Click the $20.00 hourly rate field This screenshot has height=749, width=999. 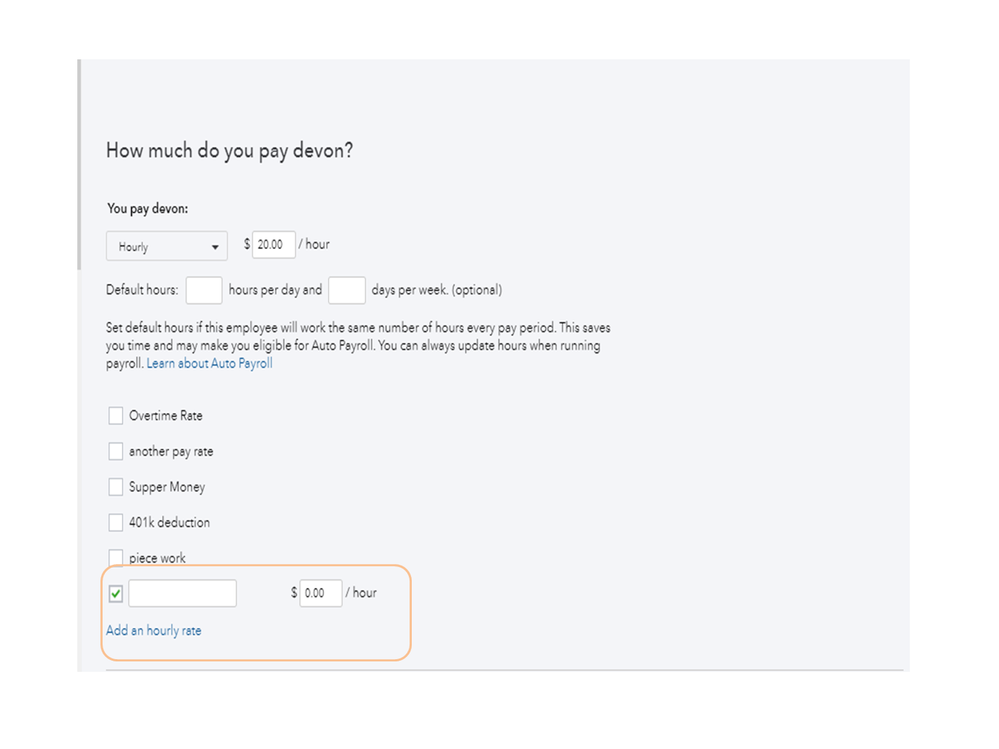point(273,244)
